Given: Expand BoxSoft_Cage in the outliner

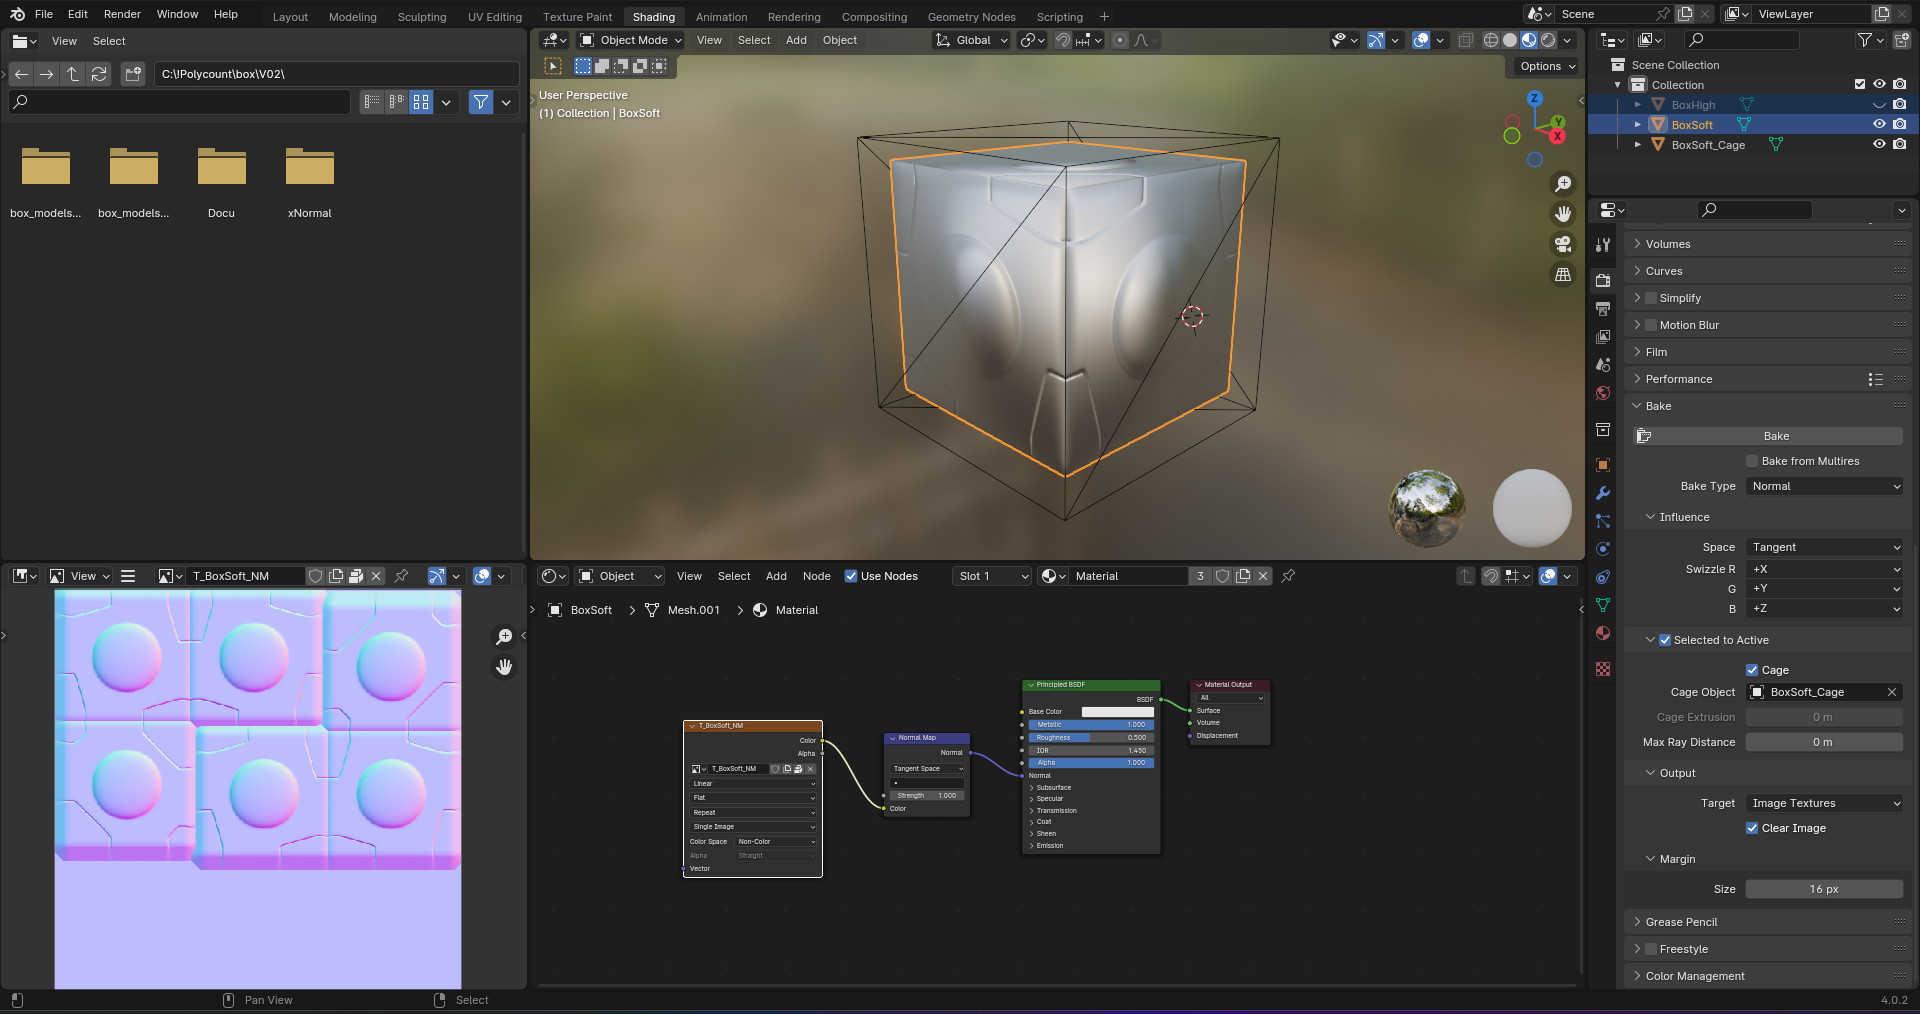Looking at the screenshot, I should tap(1637, 145).
